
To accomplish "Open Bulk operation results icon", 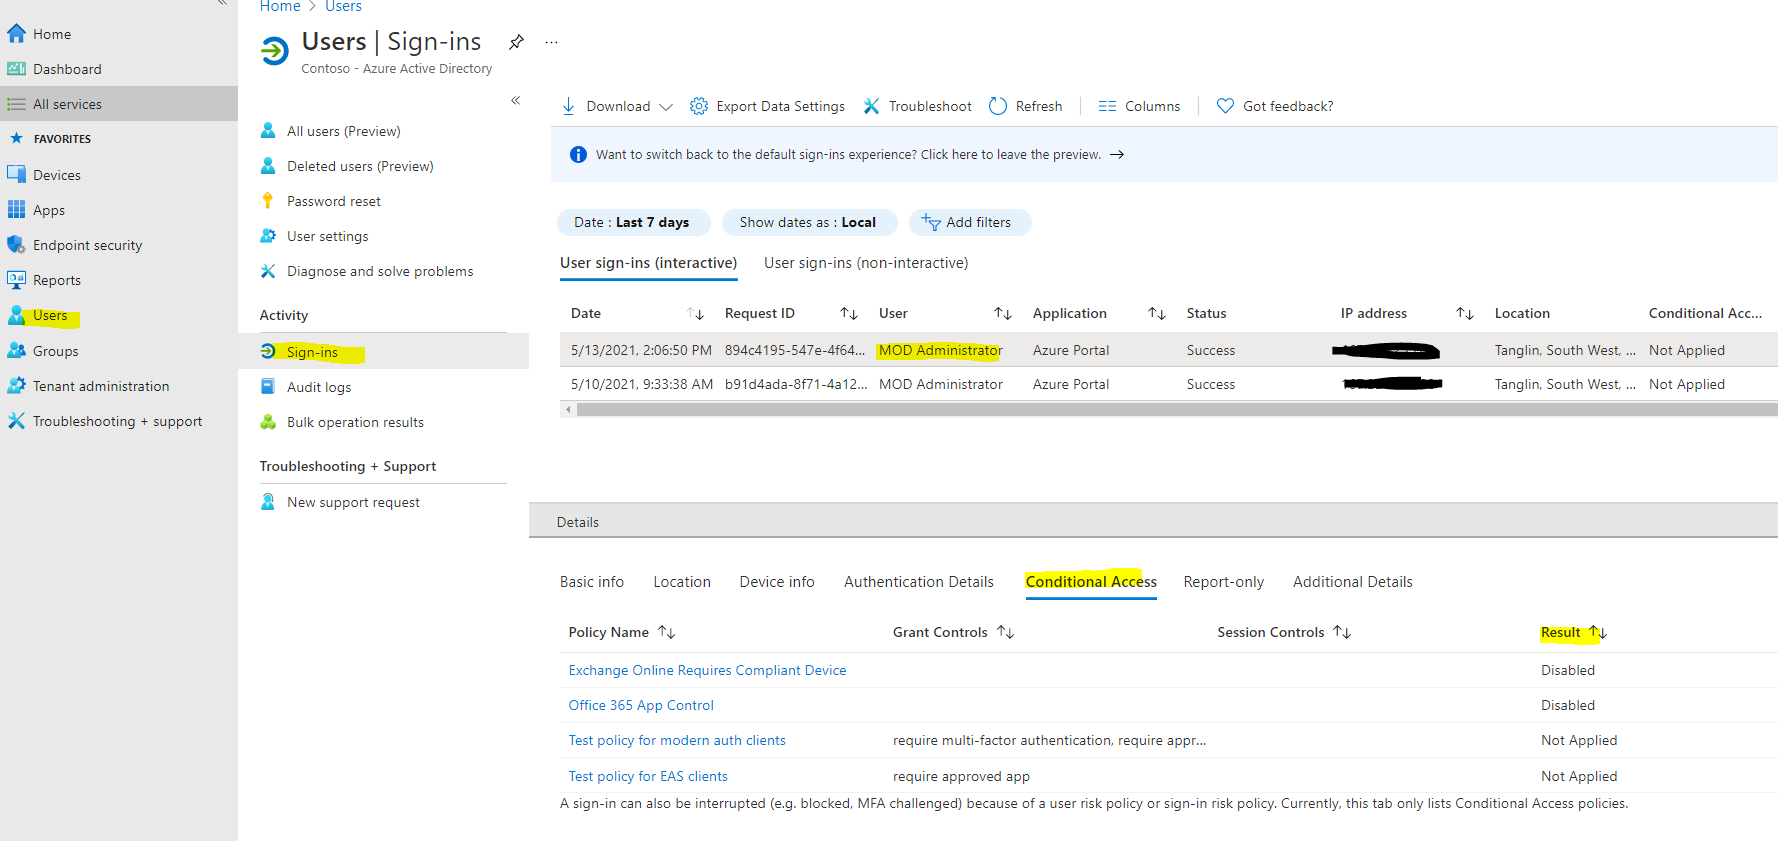I will [x=268, y=422].
